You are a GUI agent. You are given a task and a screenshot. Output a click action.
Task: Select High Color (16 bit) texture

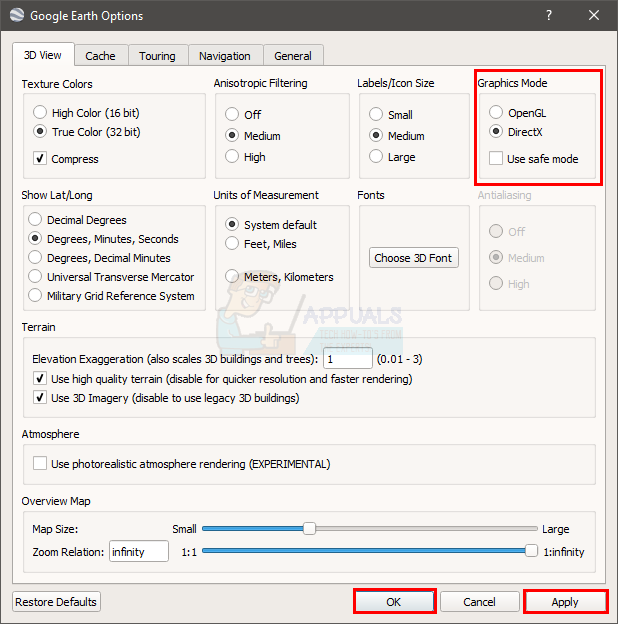tap(40, 113)
